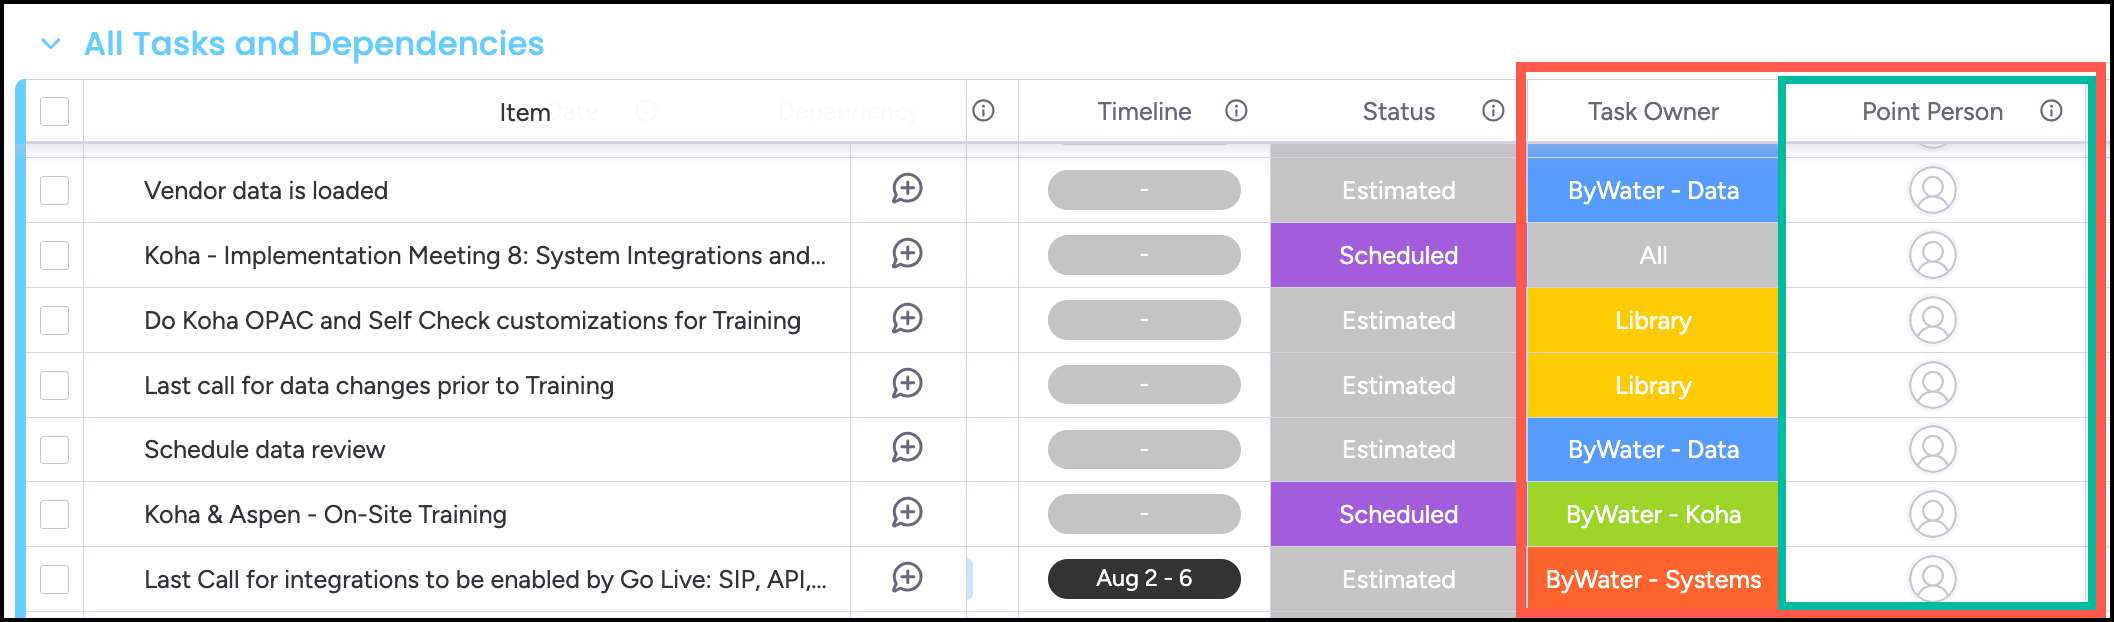The width and height of the screenshot is (2114, 622).
Task: Tick the select-all checkbox in header row
Action: tap(55, 111)
